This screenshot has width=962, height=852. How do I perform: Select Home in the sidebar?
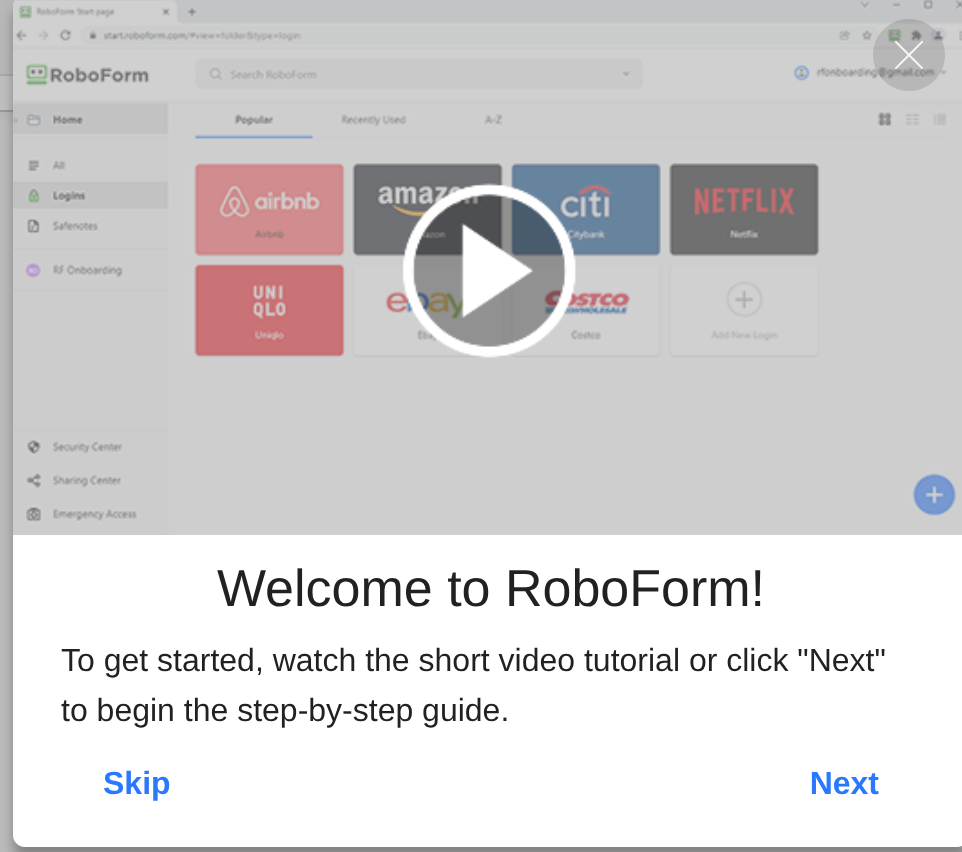(90, 120)
